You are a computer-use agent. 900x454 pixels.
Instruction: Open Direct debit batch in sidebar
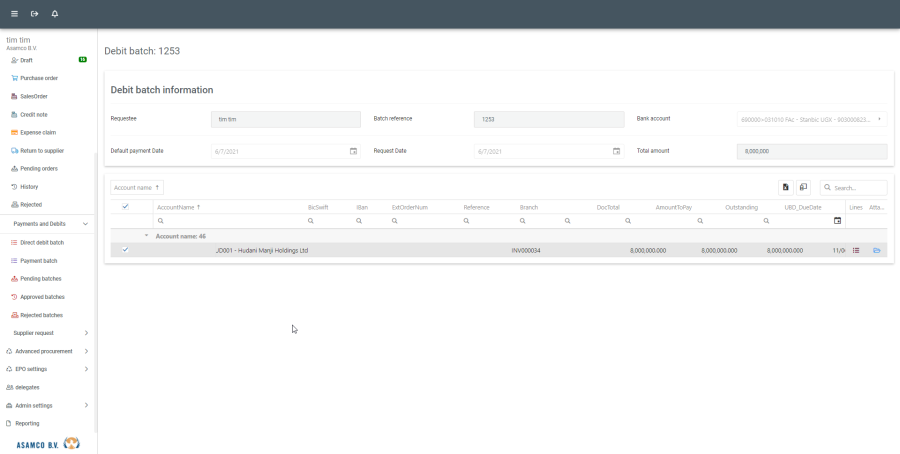tap(42, 242)
